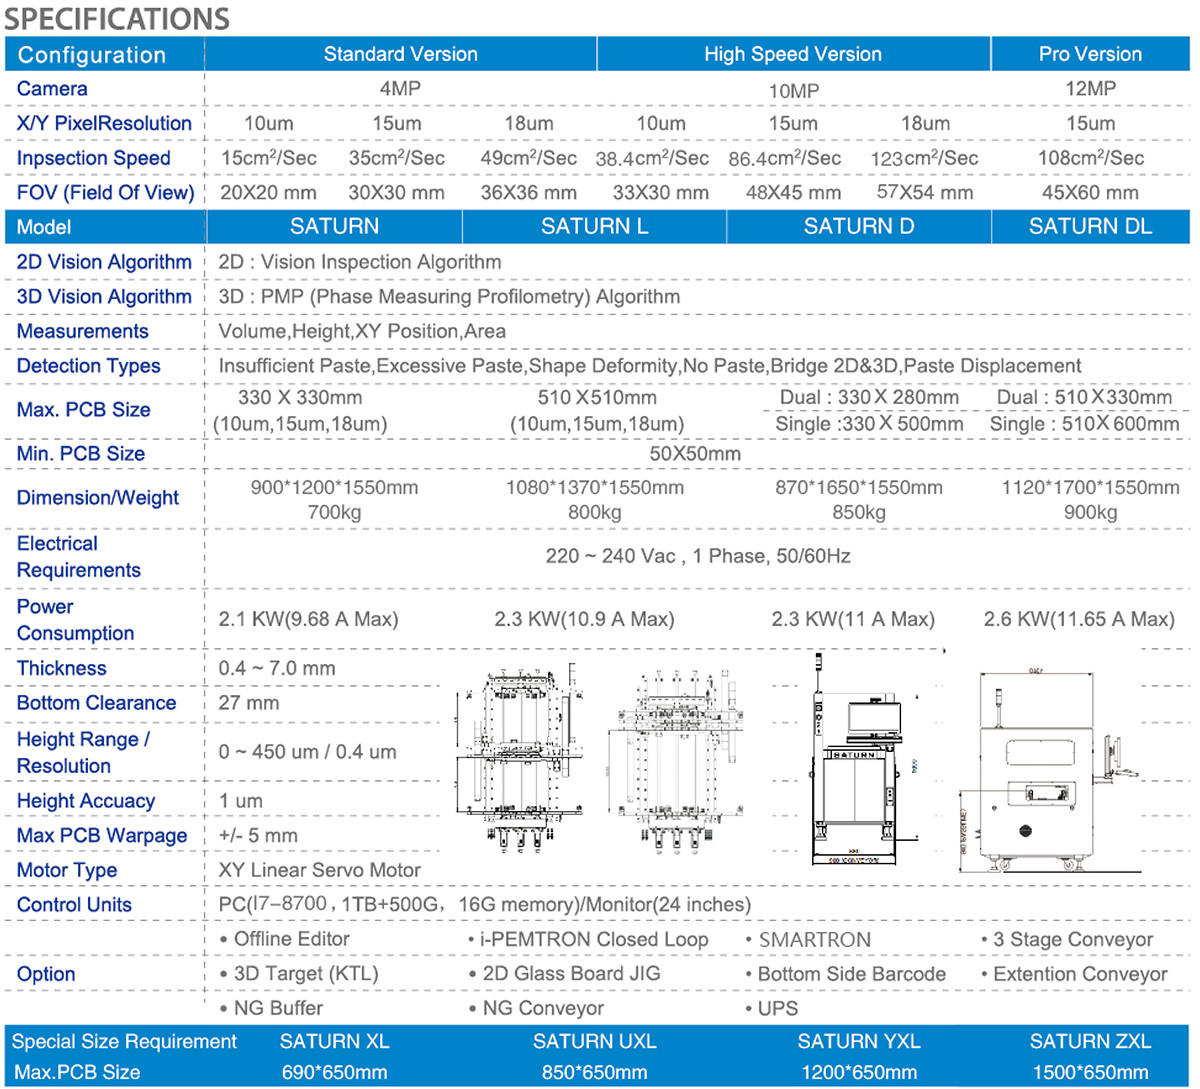Click the SATURN DL model header
Image resolution: width=1200 pixels, height=1089 pixels.
[x=1090, y=227]
